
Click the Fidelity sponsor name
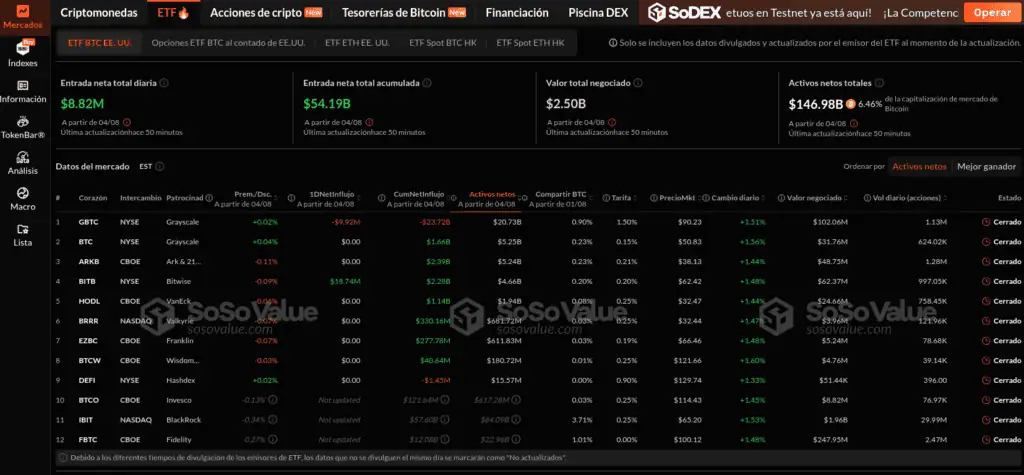tap(179, 439)
